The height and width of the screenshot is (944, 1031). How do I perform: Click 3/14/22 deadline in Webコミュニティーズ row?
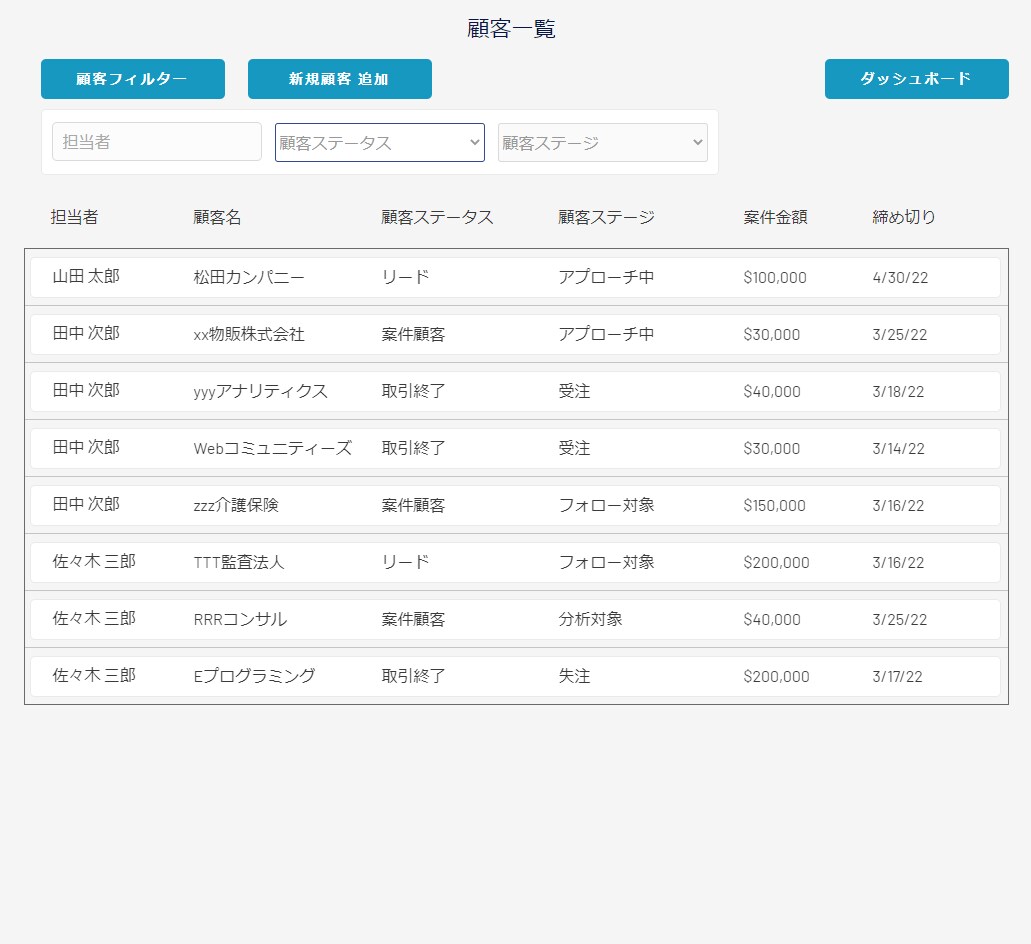[898, 448]
